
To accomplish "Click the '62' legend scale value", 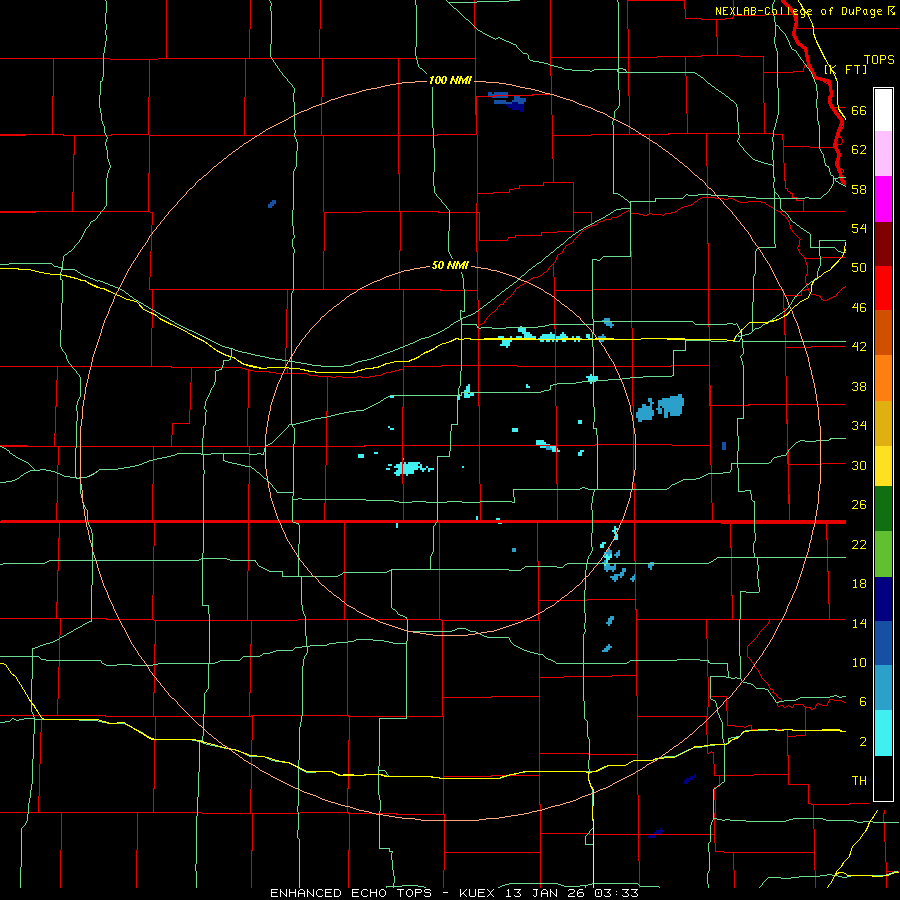I will point(859,150).
